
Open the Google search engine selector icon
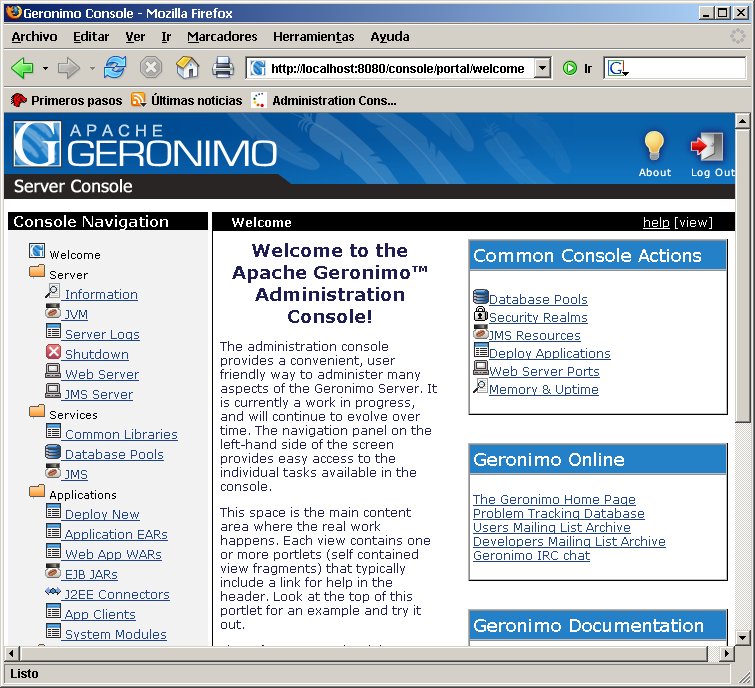tap(618, 68)
